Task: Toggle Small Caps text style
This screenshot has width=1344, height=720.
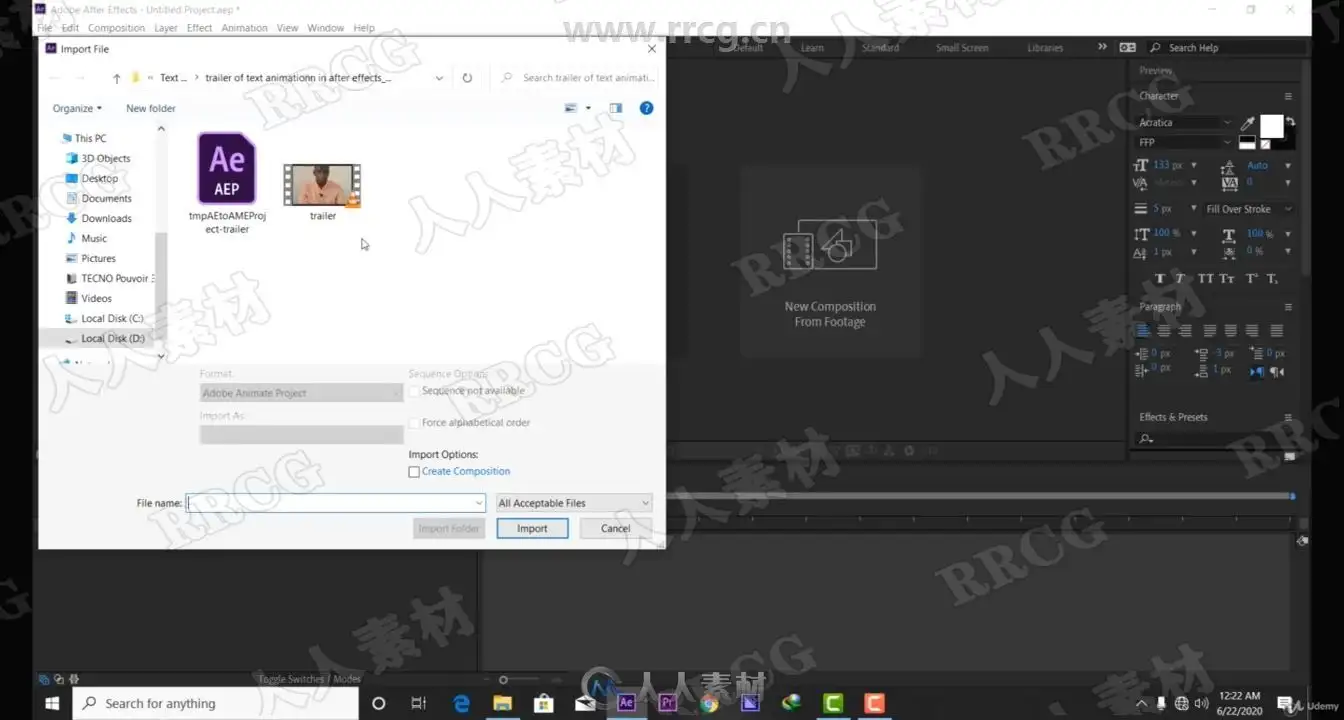Action: pos(1227,278)
